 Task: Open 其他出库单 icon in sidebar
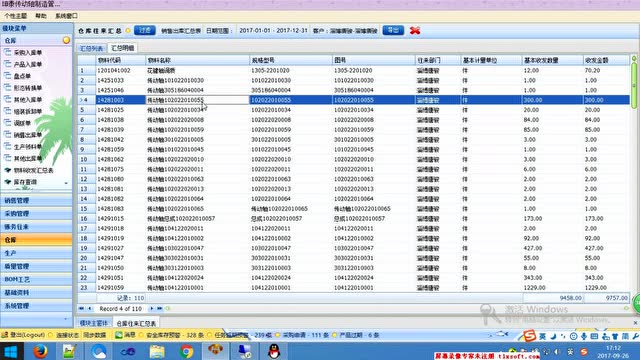tap(7, 158)
